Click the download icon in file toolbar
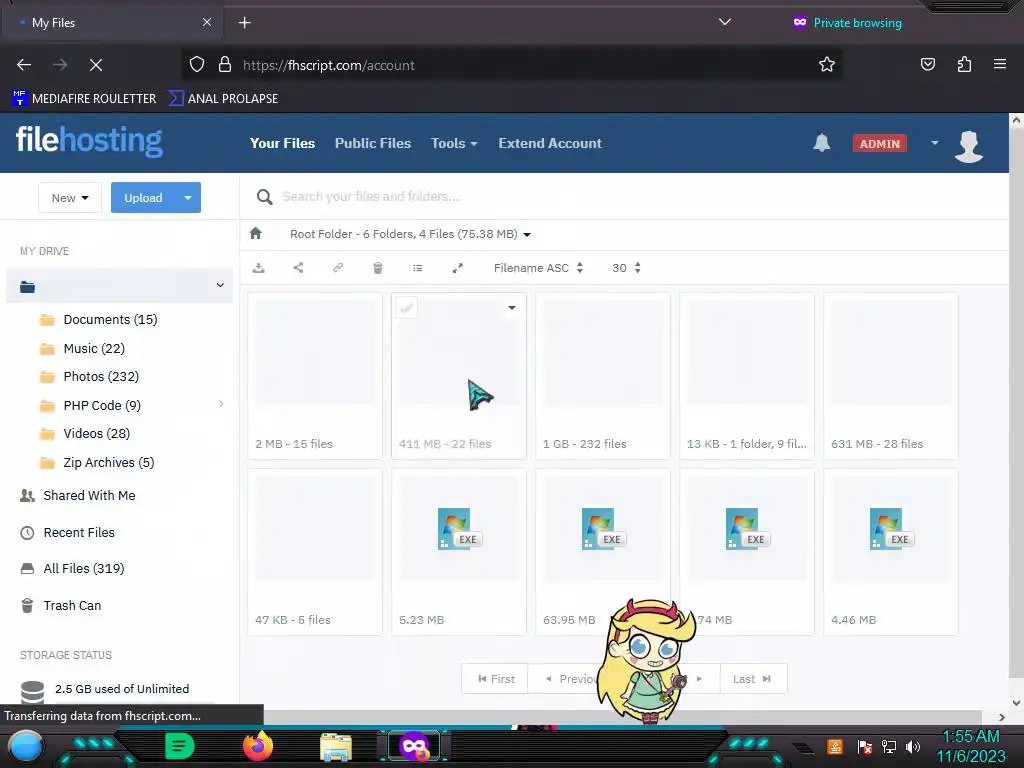Viewport: 1024px width, 768px height. (259, 268)
